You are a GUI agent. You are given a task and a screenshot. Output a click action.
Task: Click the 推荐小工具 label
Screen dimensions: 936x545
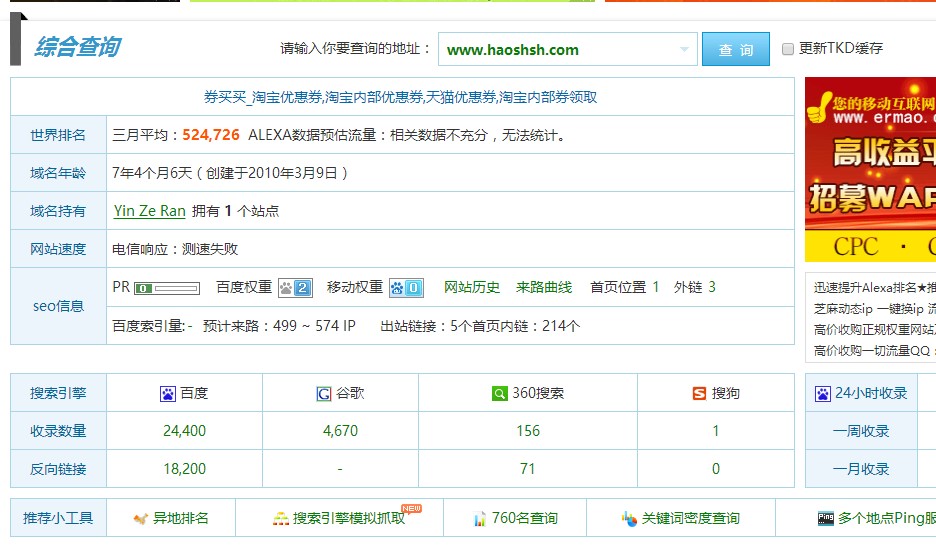(58, 518)
